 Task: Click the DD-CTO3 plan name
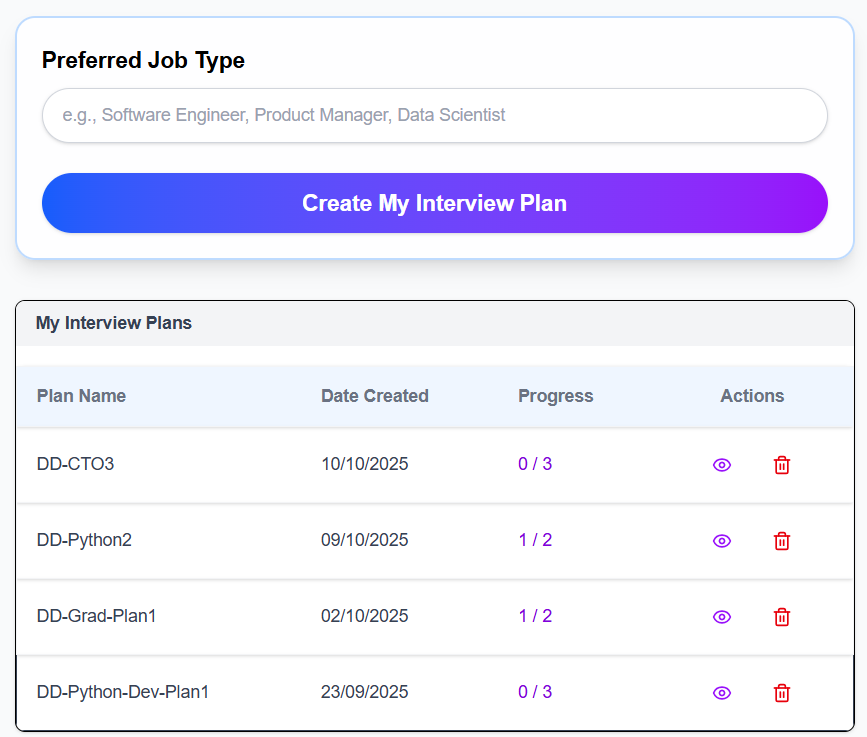coord(75,464)
